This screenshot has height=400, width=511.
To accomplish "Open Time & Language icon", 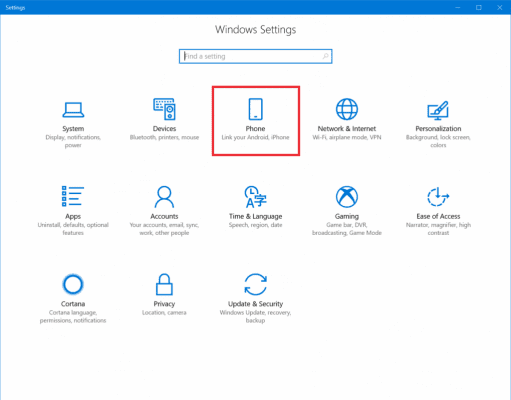I will click(x=255, y=197).
